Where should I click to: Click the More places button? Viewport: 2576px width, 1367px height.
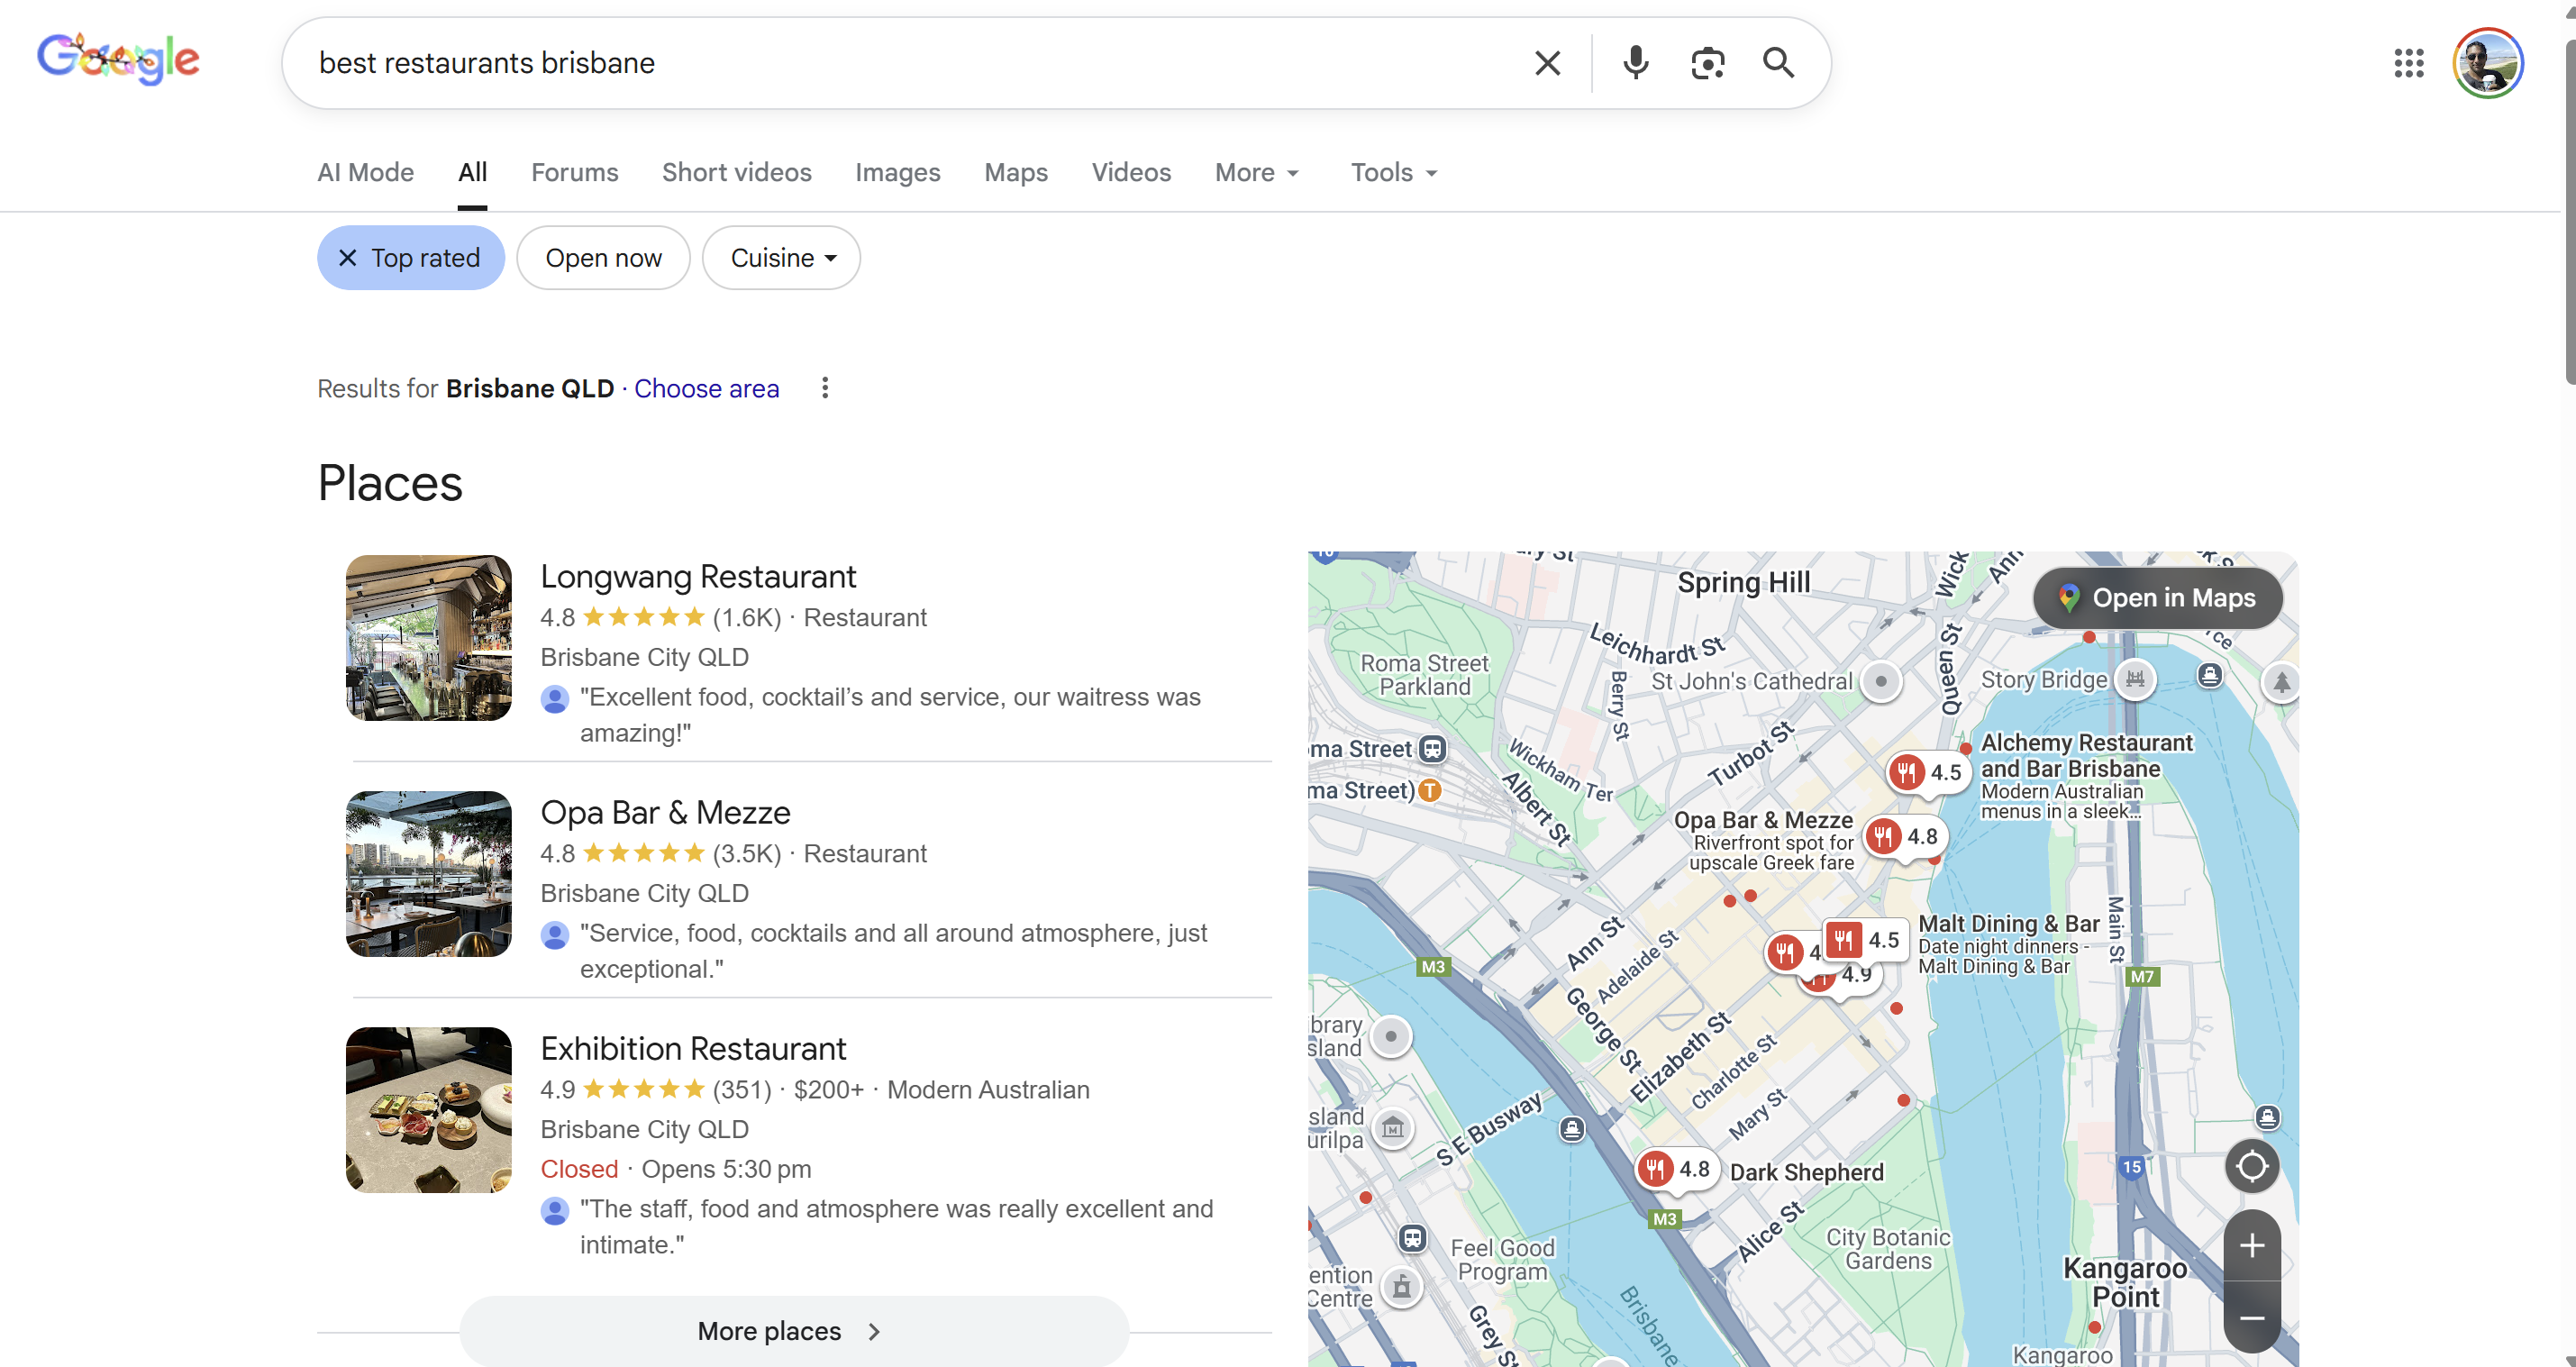[794, 1331]
